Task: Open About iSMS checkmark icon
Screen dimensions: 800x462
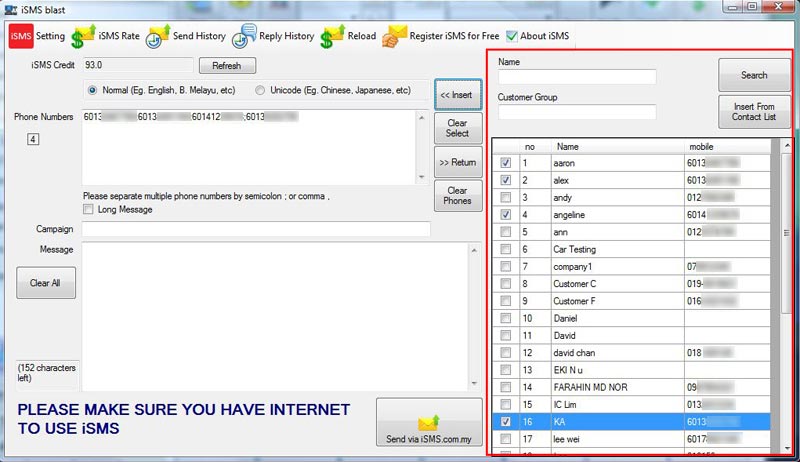Action: coord(512,36)
